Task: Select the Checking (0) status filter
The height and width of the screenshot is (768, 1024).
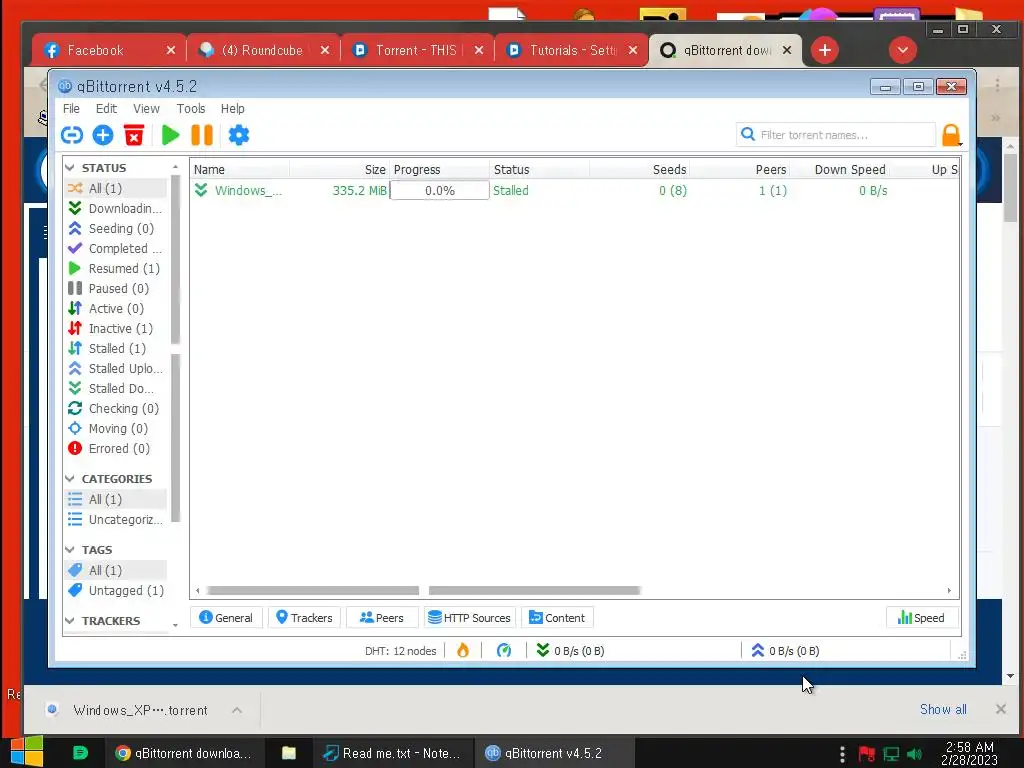Action: (115, 409)
